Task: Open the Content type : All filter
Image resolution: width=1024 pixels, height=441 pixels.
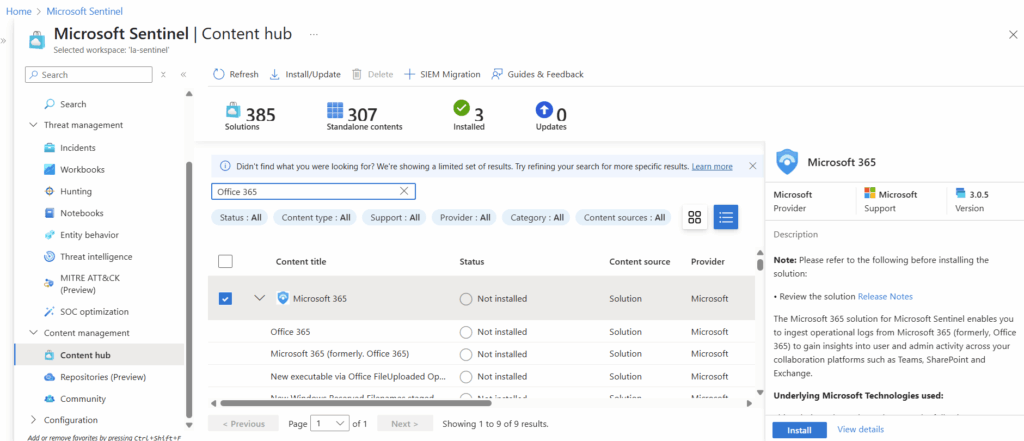Action: [315, 218]
